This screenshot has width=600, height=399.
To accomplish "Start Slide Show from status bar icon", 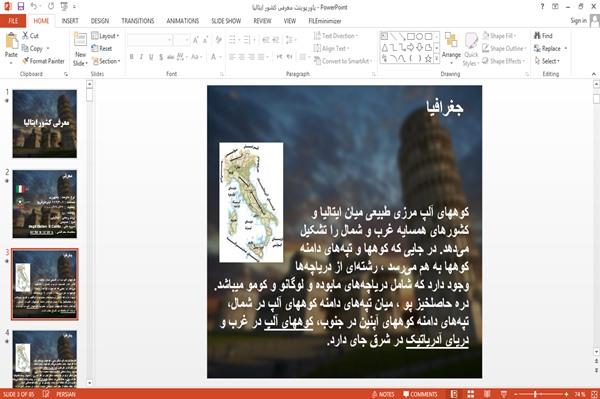I will pos(504,394).
